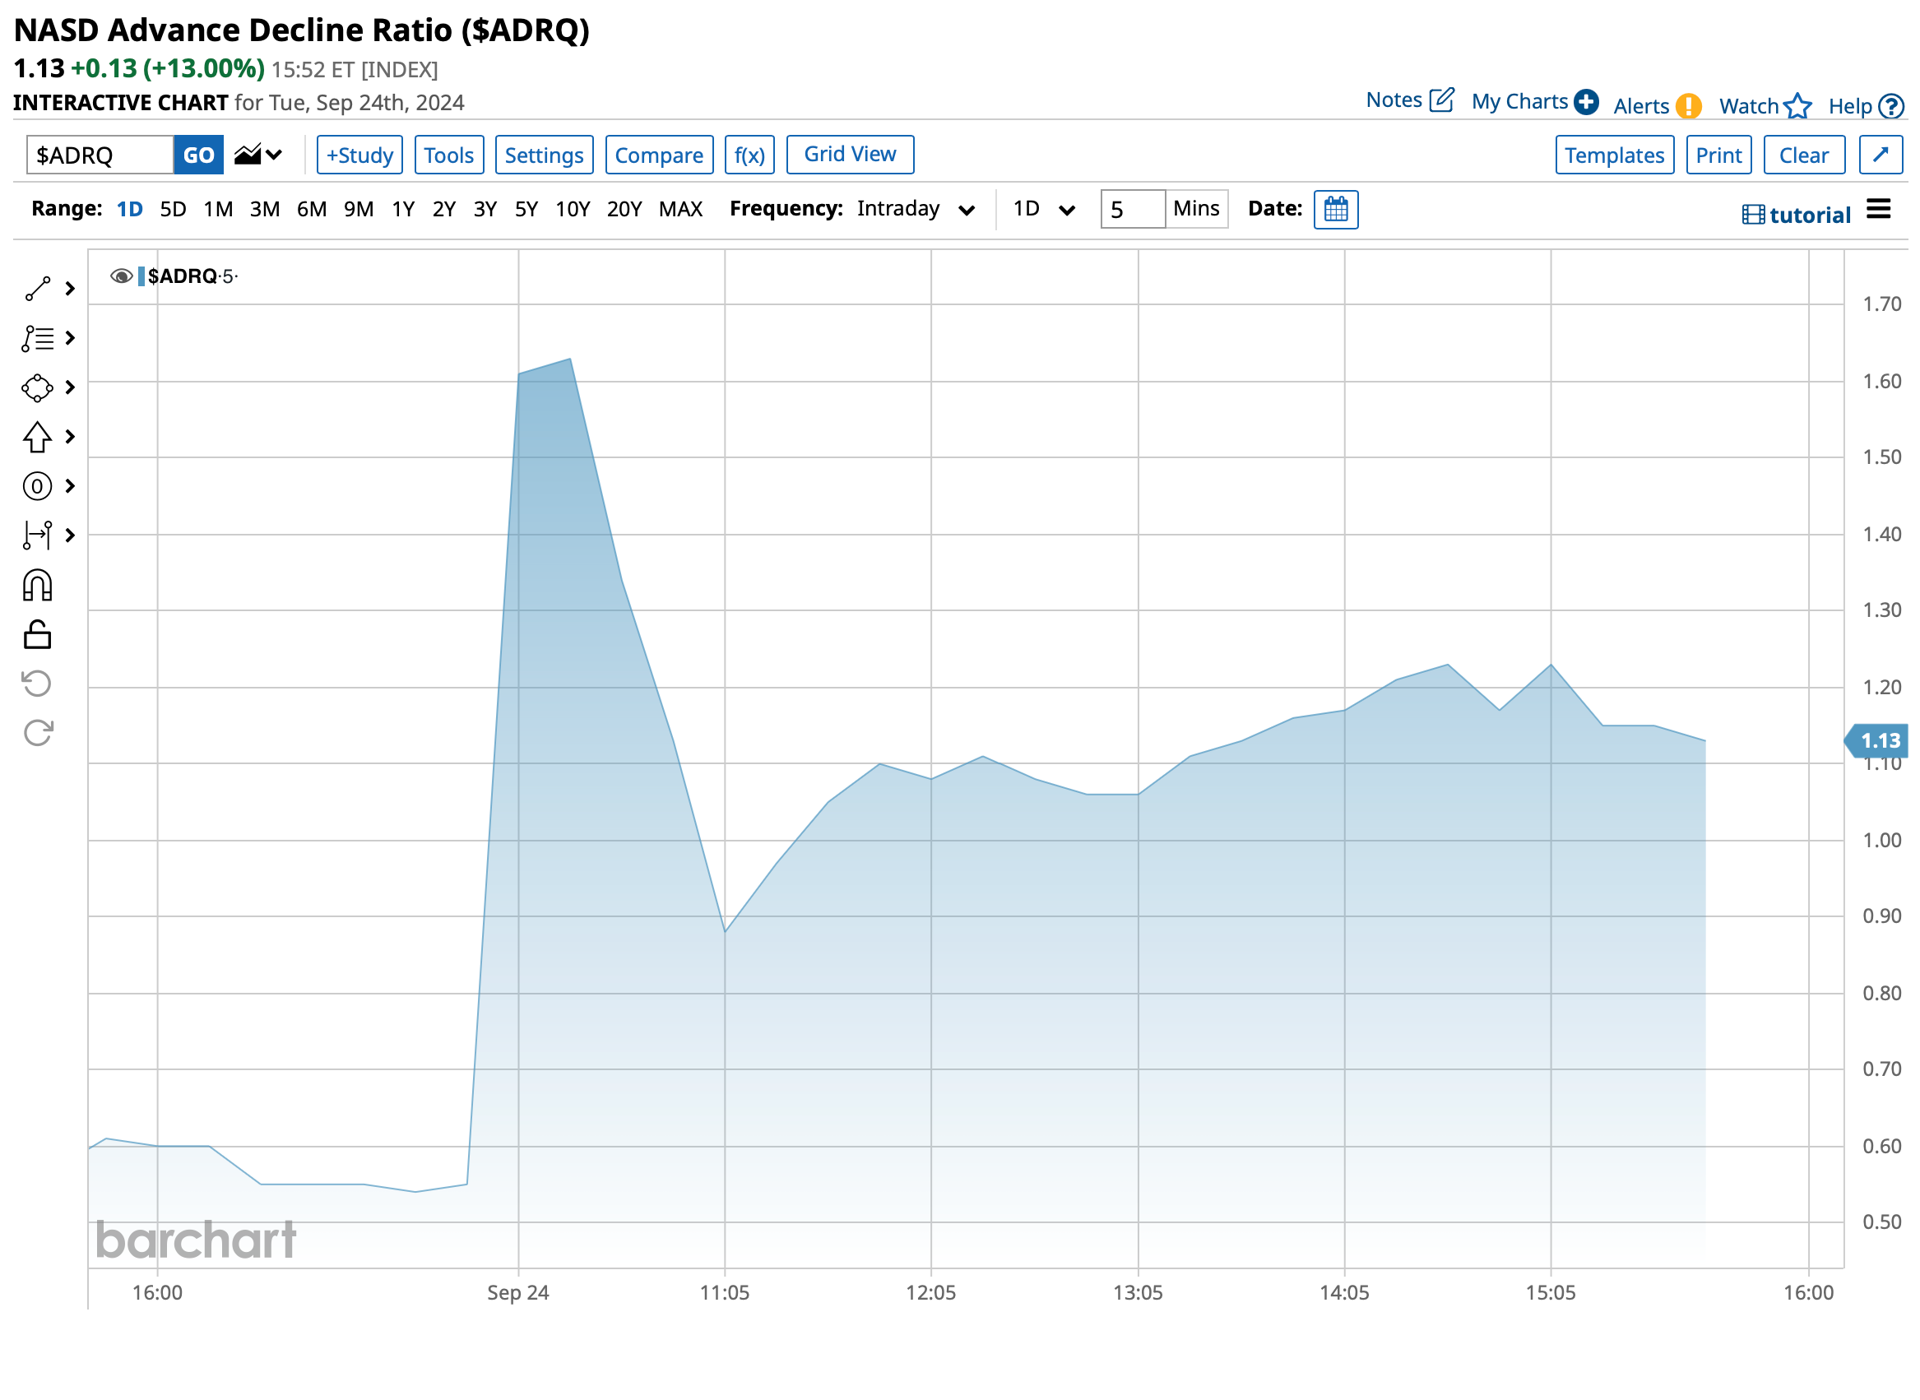This screenshot has width=1920, height=1400.
Task: Open the Frequency Intraday dropdown
Action: pos(916,209)
